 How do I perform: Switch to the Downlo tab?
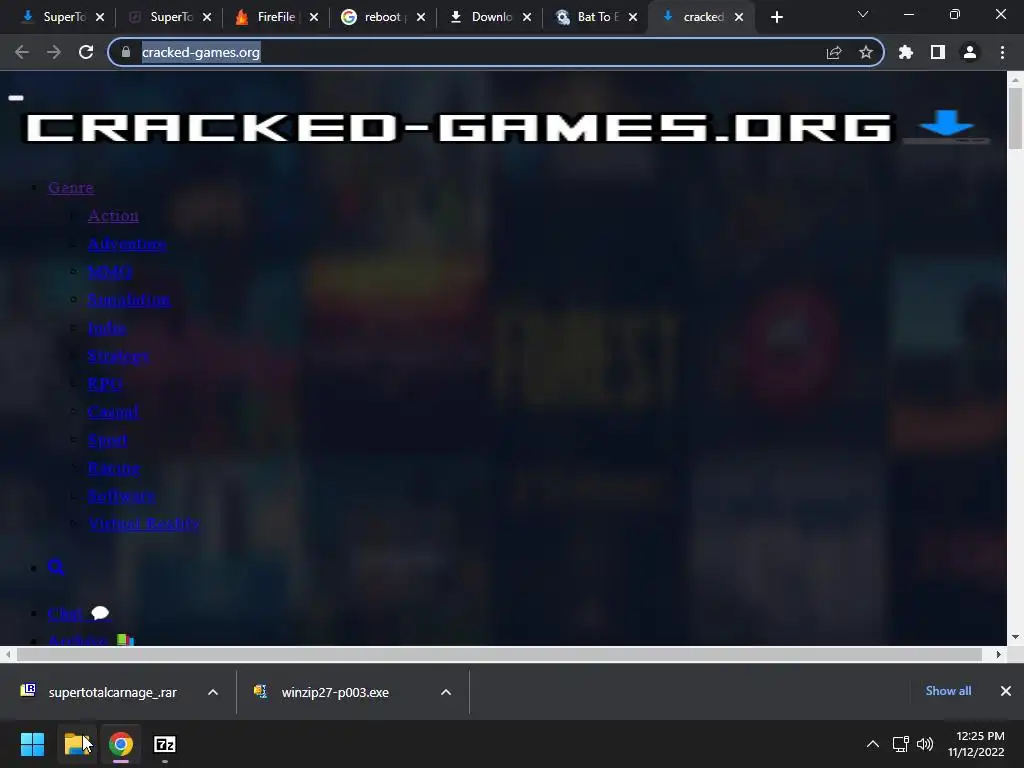[x=491, y=17]
